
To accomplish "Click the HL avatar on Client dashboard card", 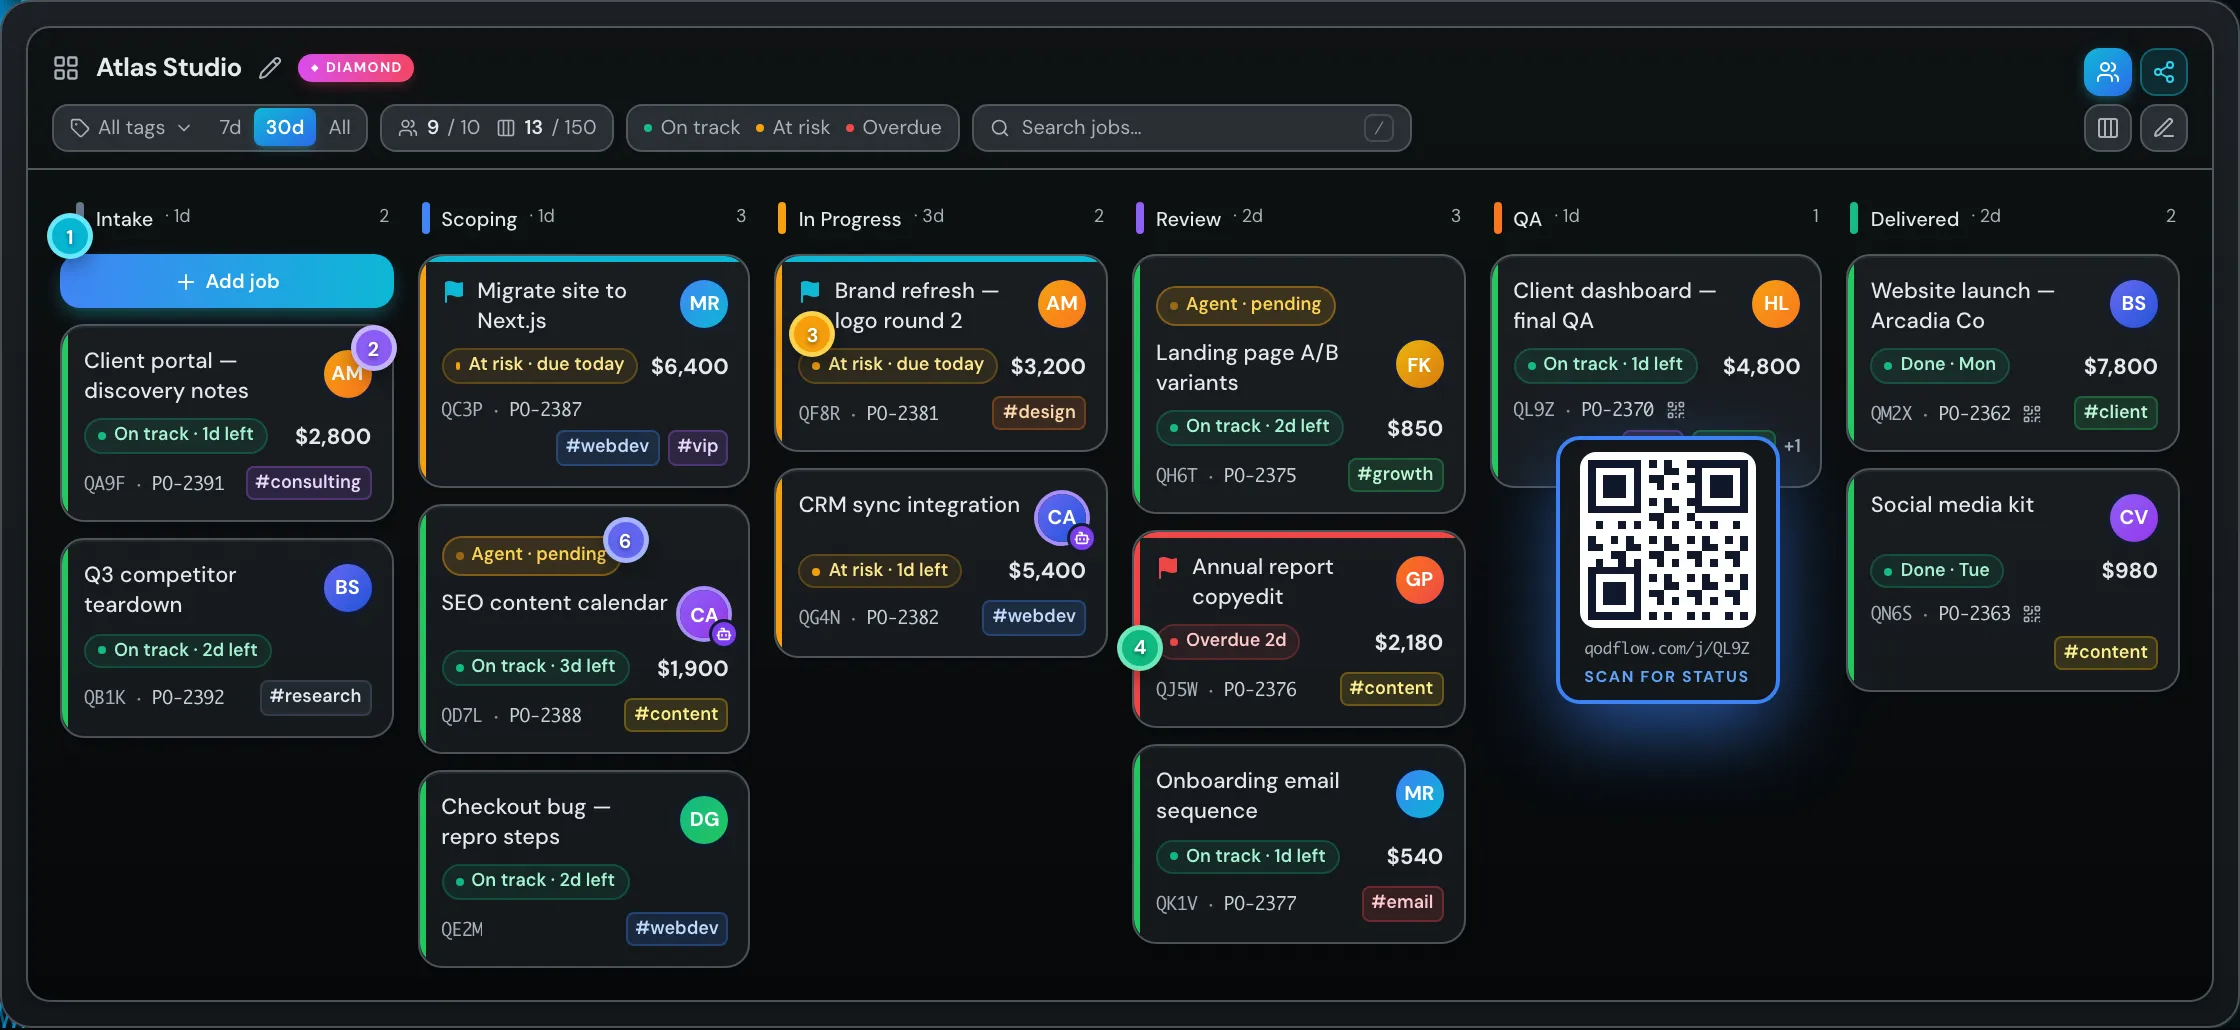I will [1776, 304].
